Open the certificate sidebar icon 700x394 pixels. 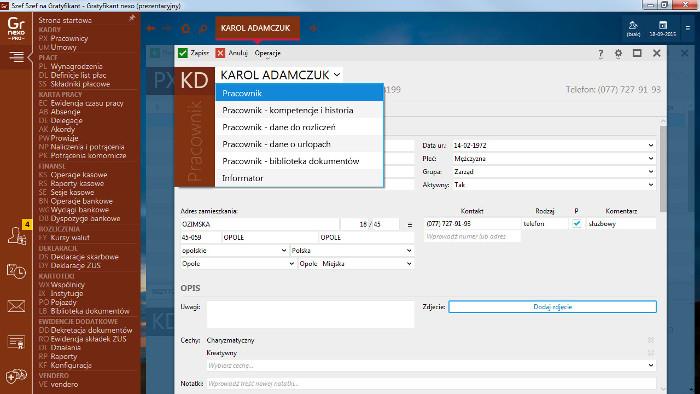[x=17, y=342]
